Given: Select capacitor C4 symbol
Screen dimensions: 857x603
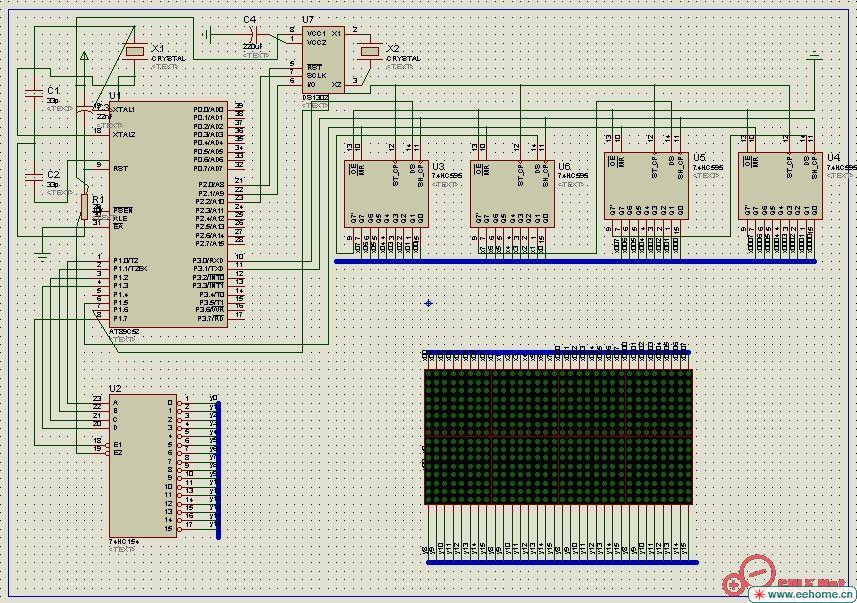Looking at the screenshot, I should 252,35.
